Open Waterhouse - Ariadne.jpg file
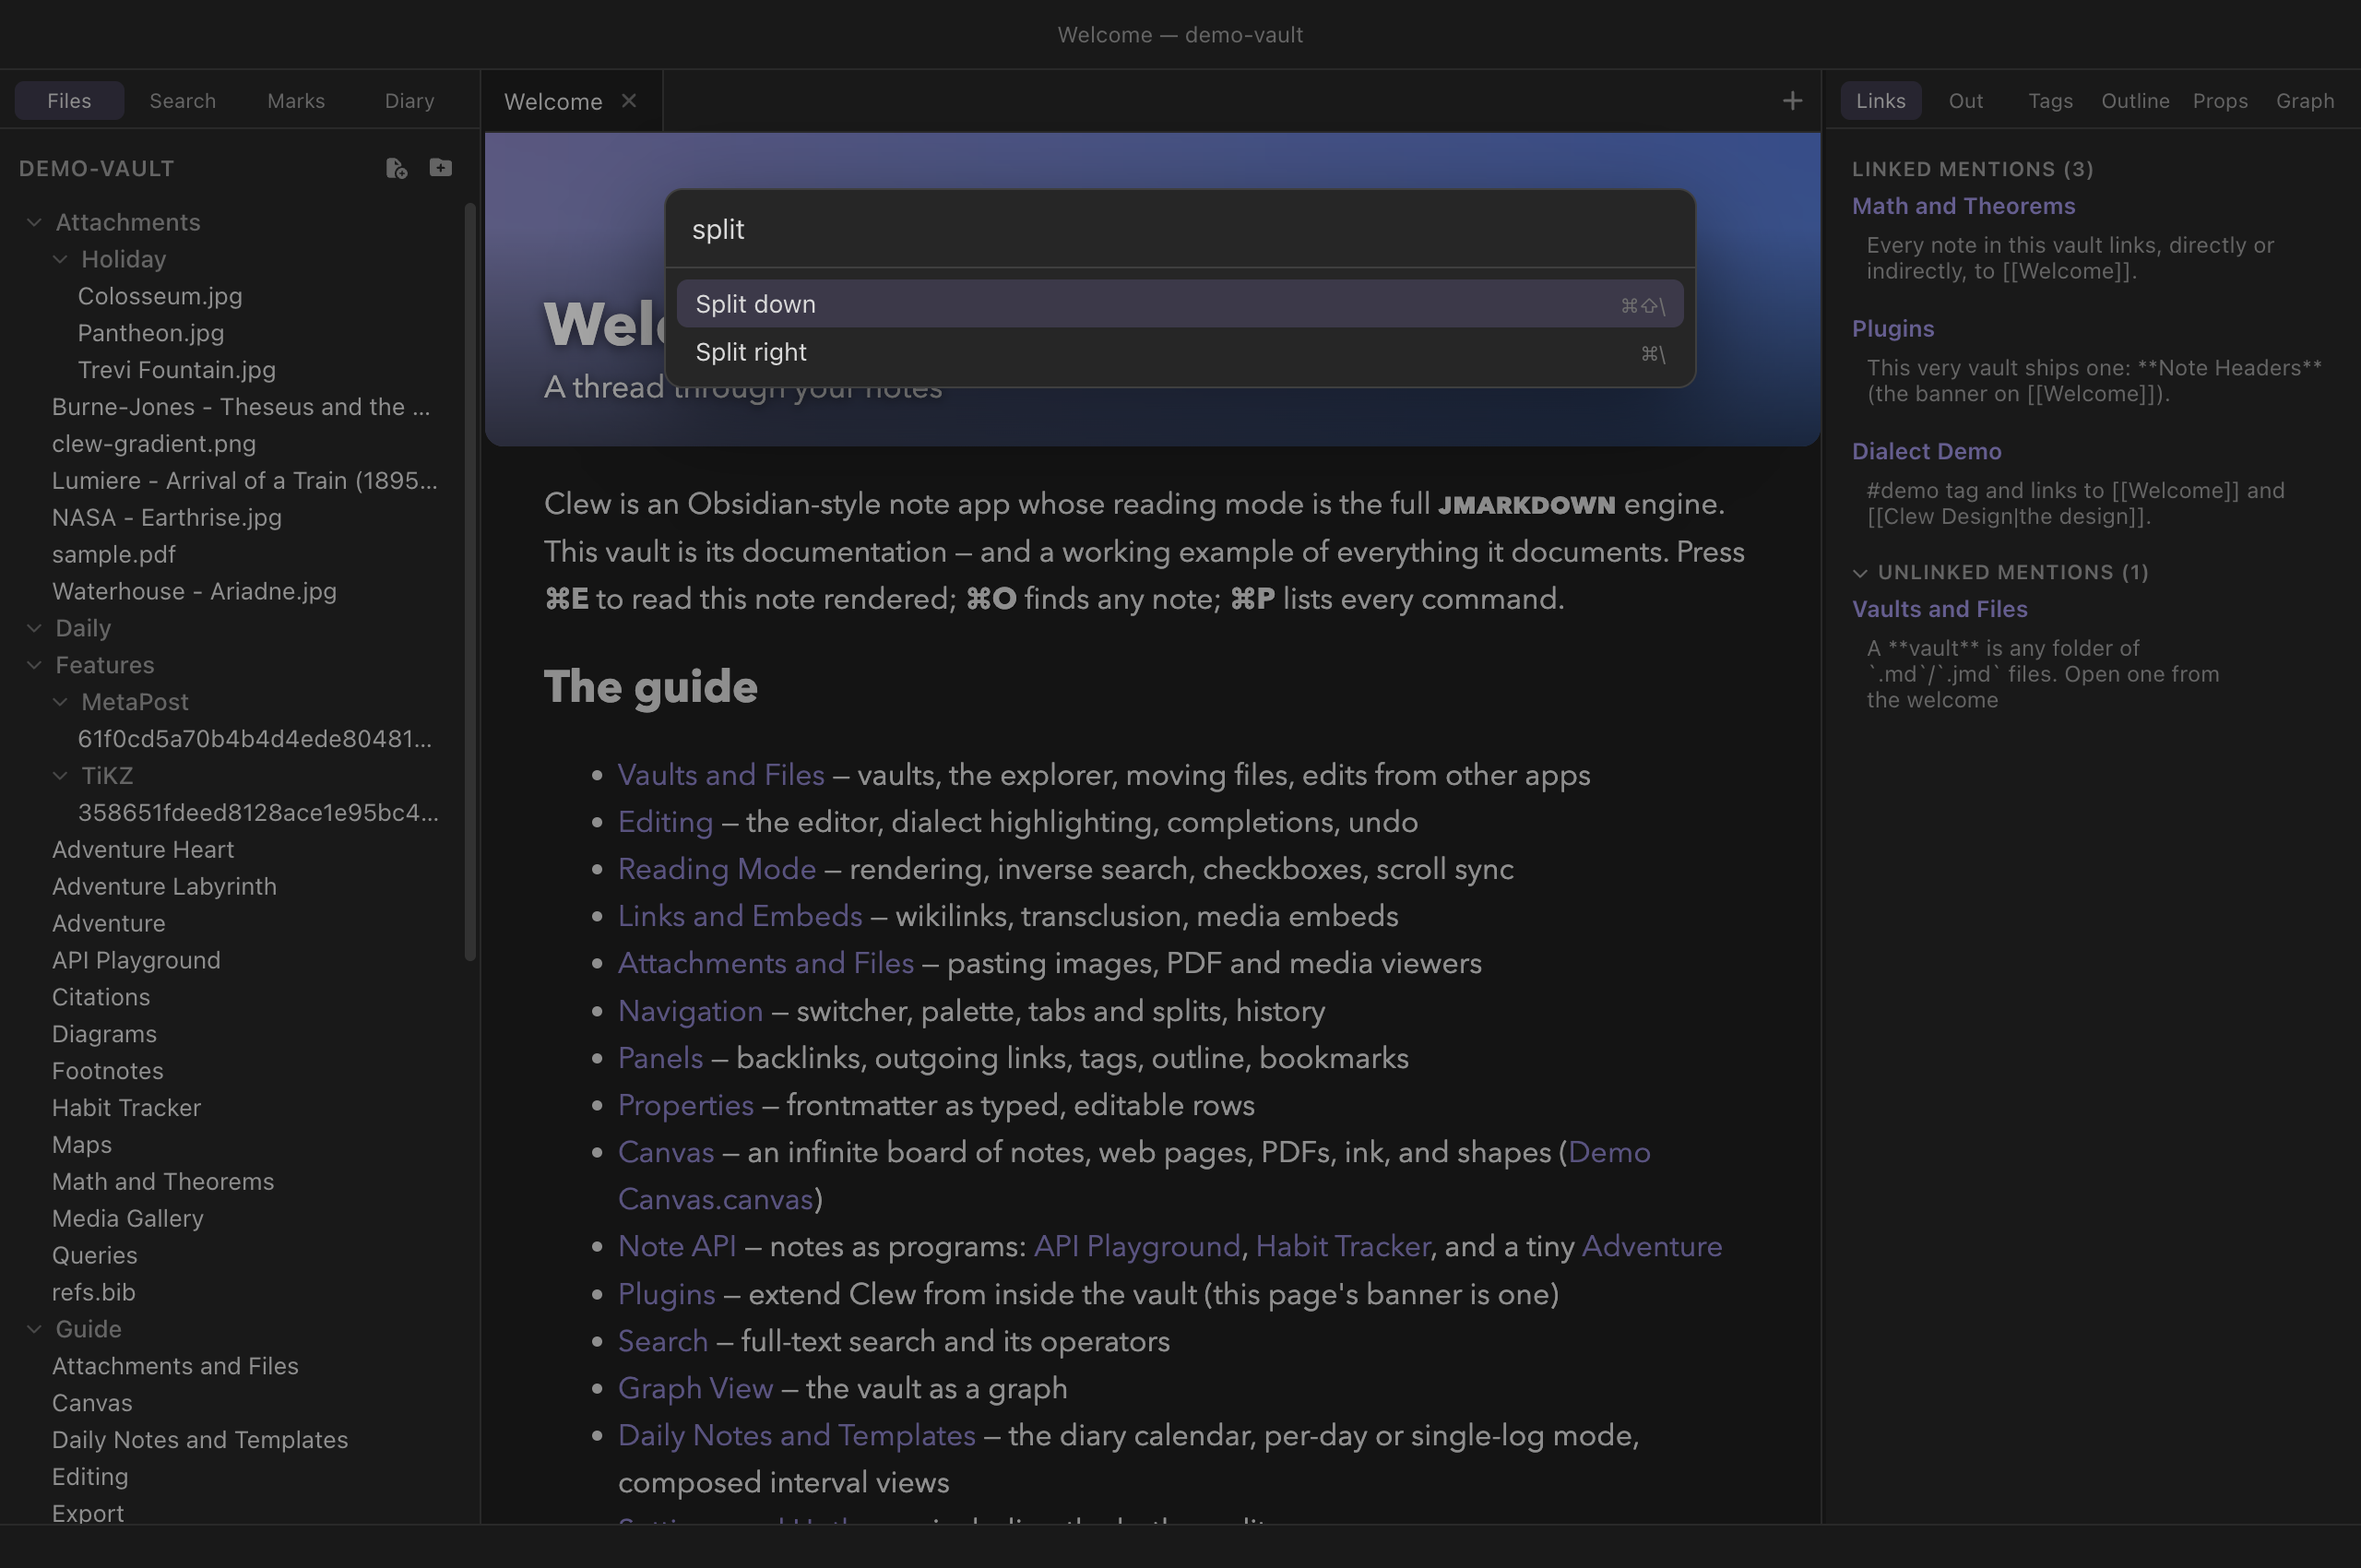This screenshot has width=2361, height=1568. tap(194, 591)
